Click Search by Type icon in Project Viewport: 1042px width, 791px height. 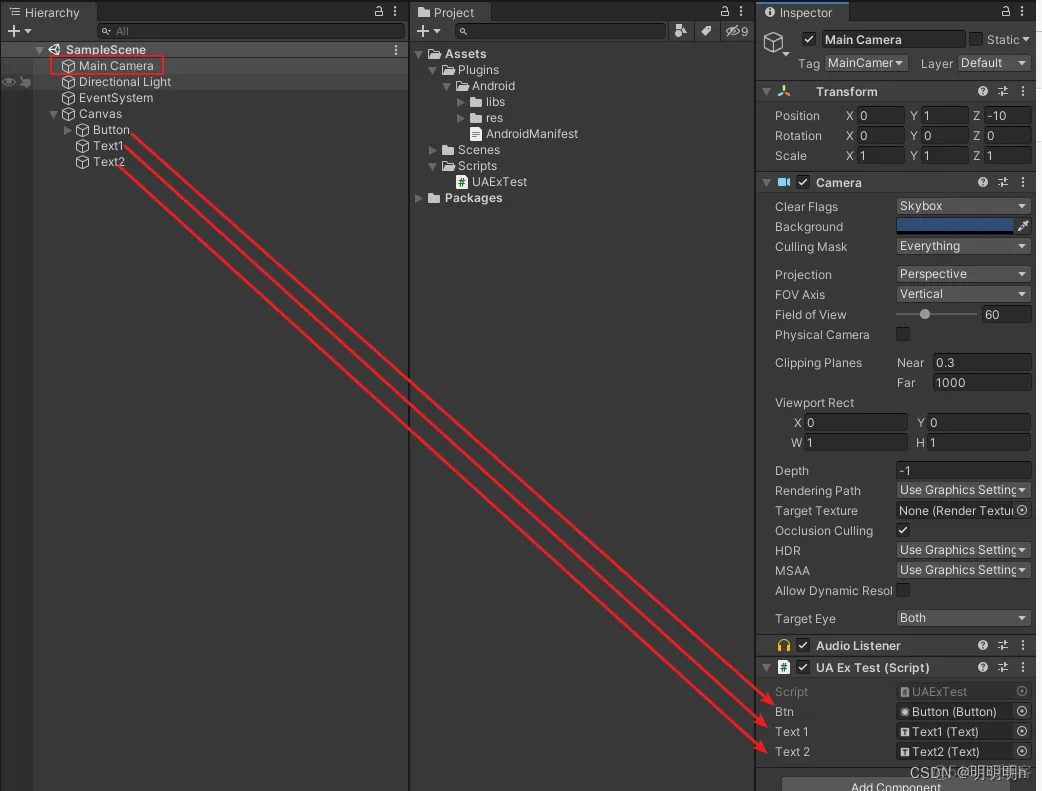click(680, 31)
